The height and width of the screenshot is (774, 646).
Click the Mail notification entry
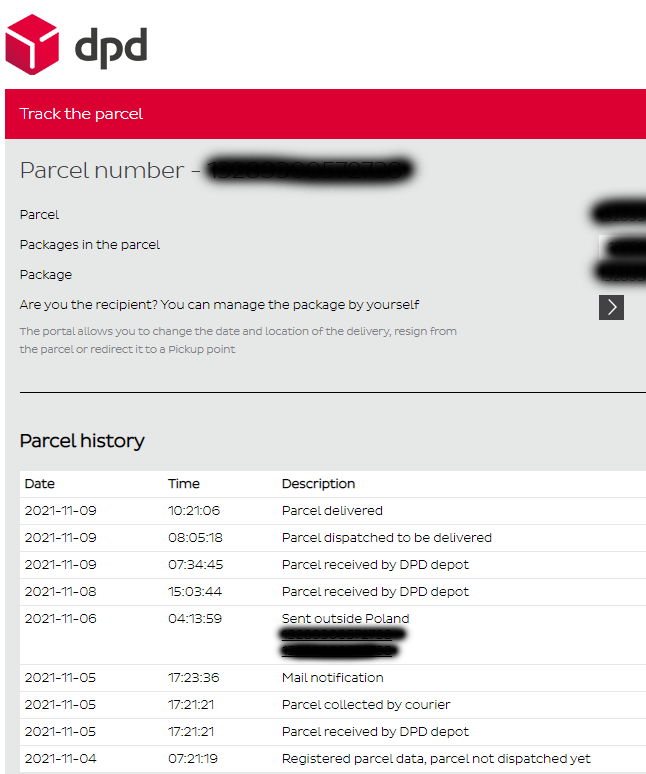pyautogui.click(x=332, y=678)
